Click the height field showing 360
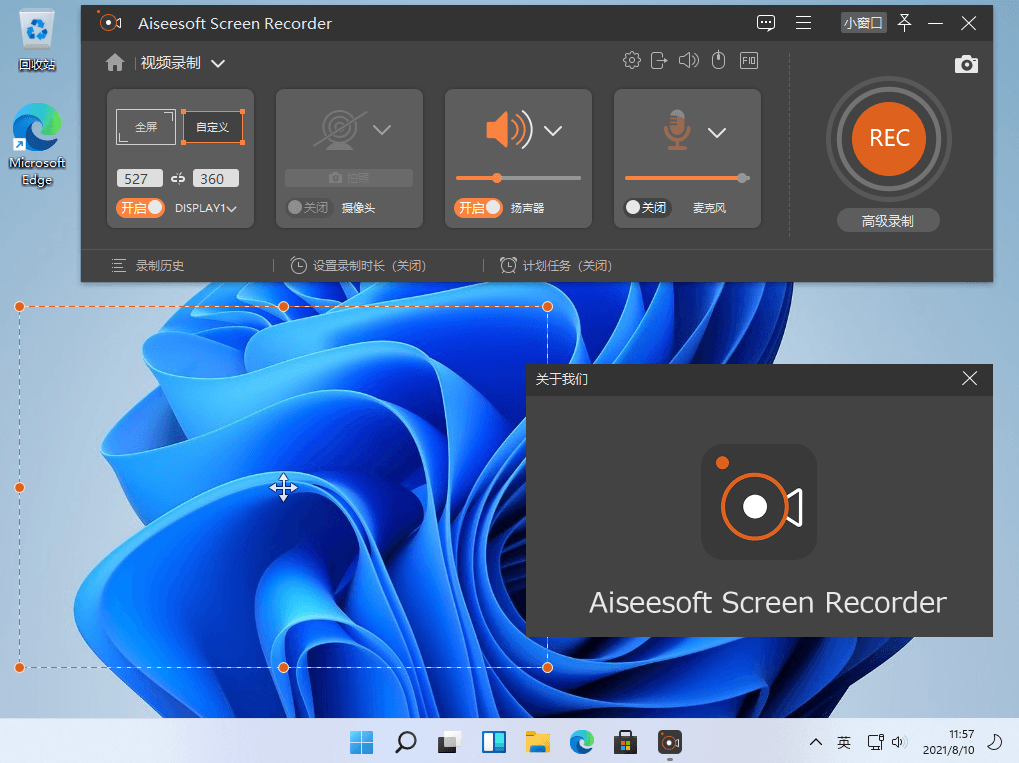 pyautogui.click(x=216, y=178)
